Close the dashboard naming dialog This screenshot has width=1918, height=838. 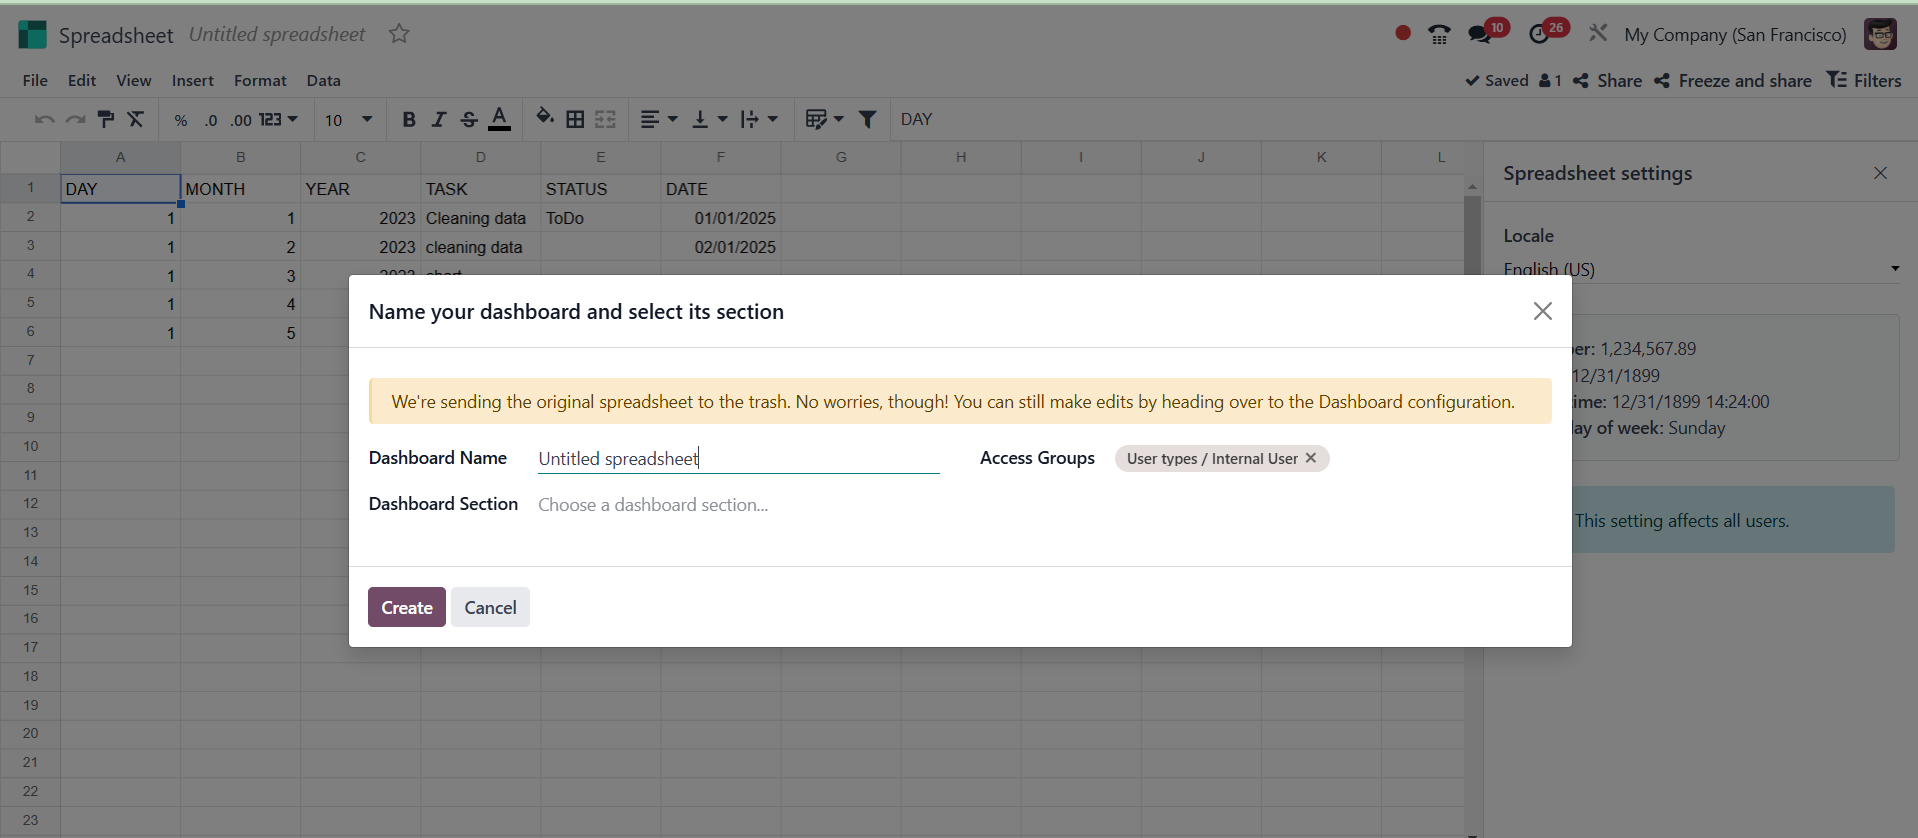(x=1542, y=311)
